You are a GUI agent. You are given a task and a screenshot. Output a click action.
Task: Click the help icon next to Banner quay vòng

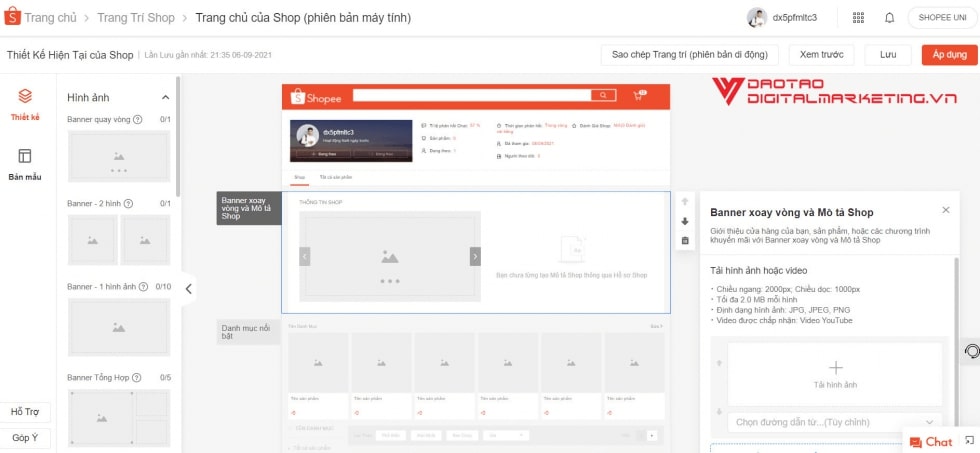tap(138, 120)
